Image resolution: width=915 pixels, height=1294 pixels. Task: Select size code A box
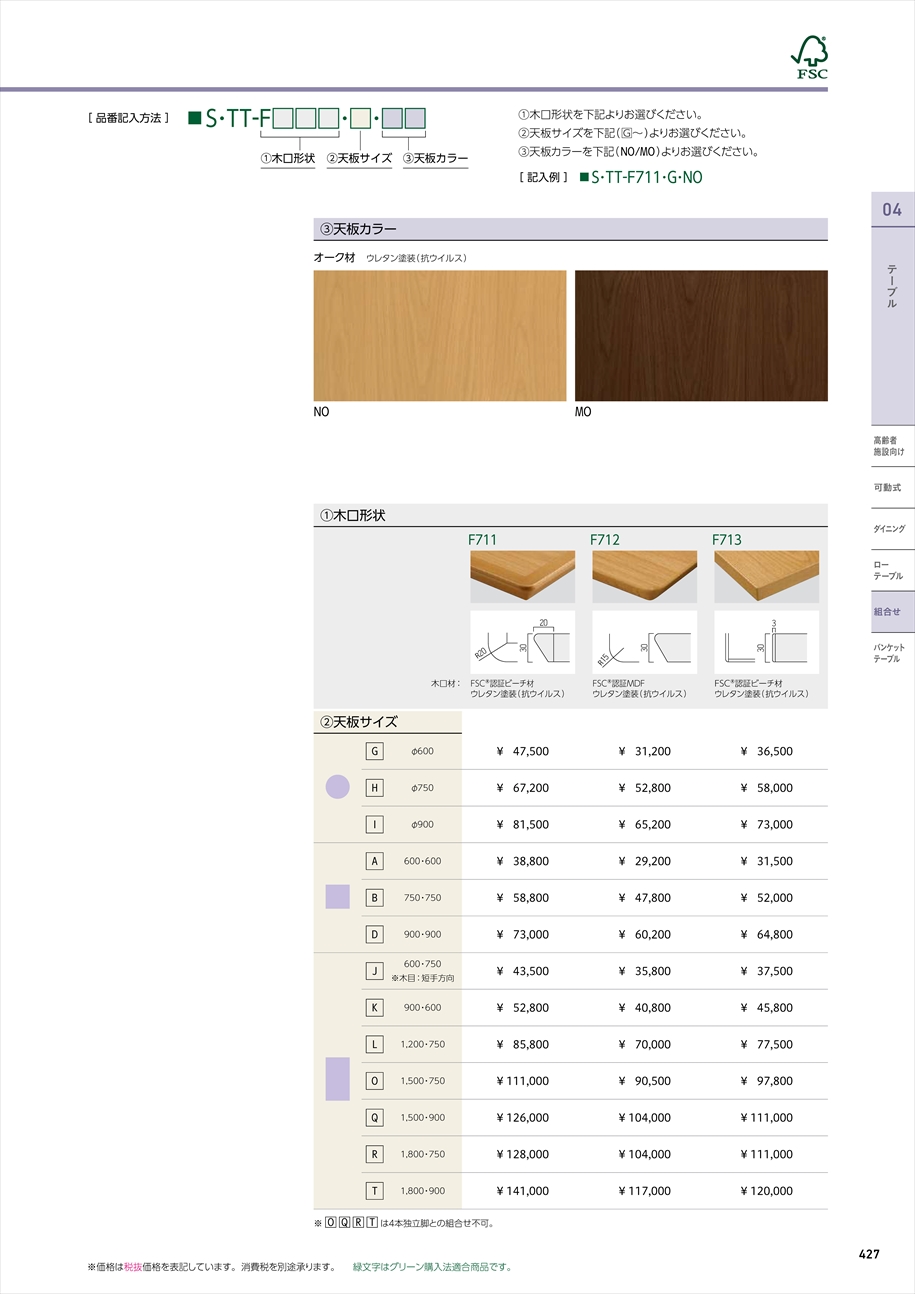point(375,861)
